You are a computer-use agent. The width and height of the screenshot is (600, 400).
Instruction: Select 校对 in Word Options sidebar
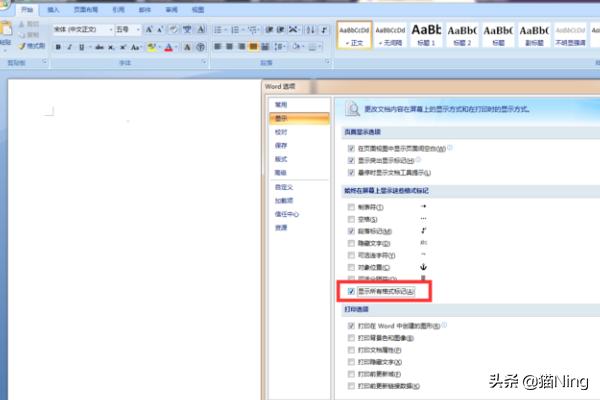(x=281, y=132)
